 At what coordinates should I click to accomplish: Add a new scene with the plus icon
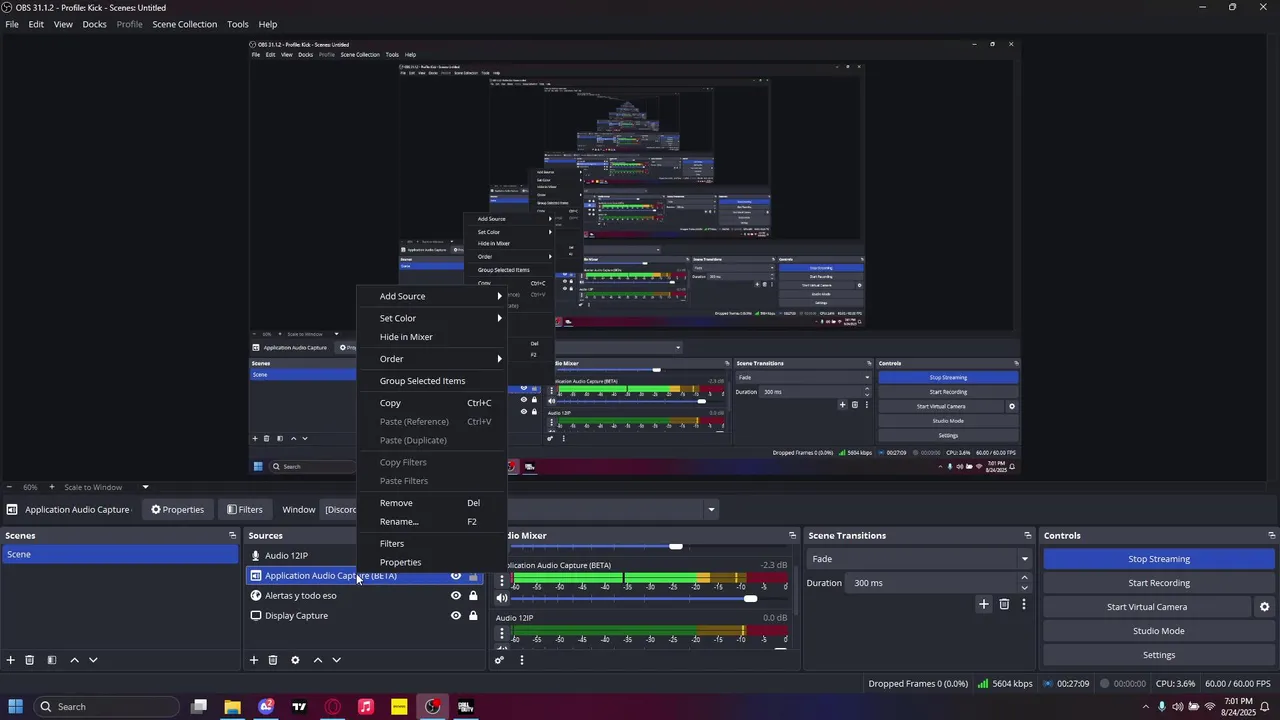[11, 660]
